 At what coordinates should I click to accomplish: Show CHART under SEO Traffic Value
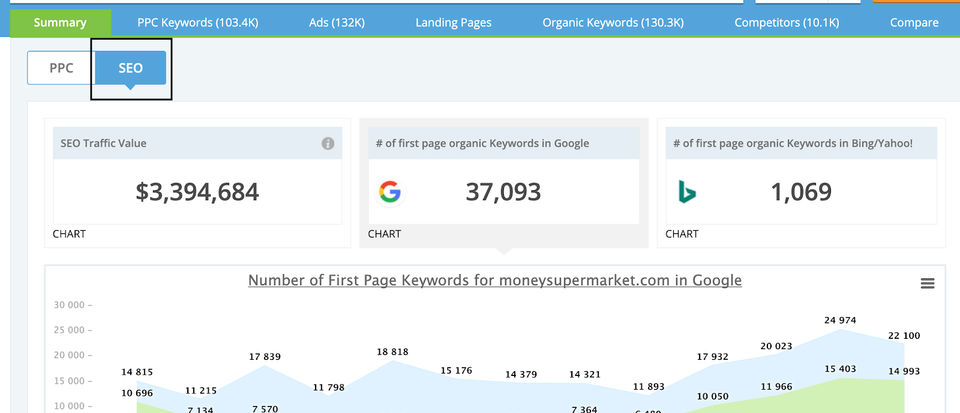(69, 234)
